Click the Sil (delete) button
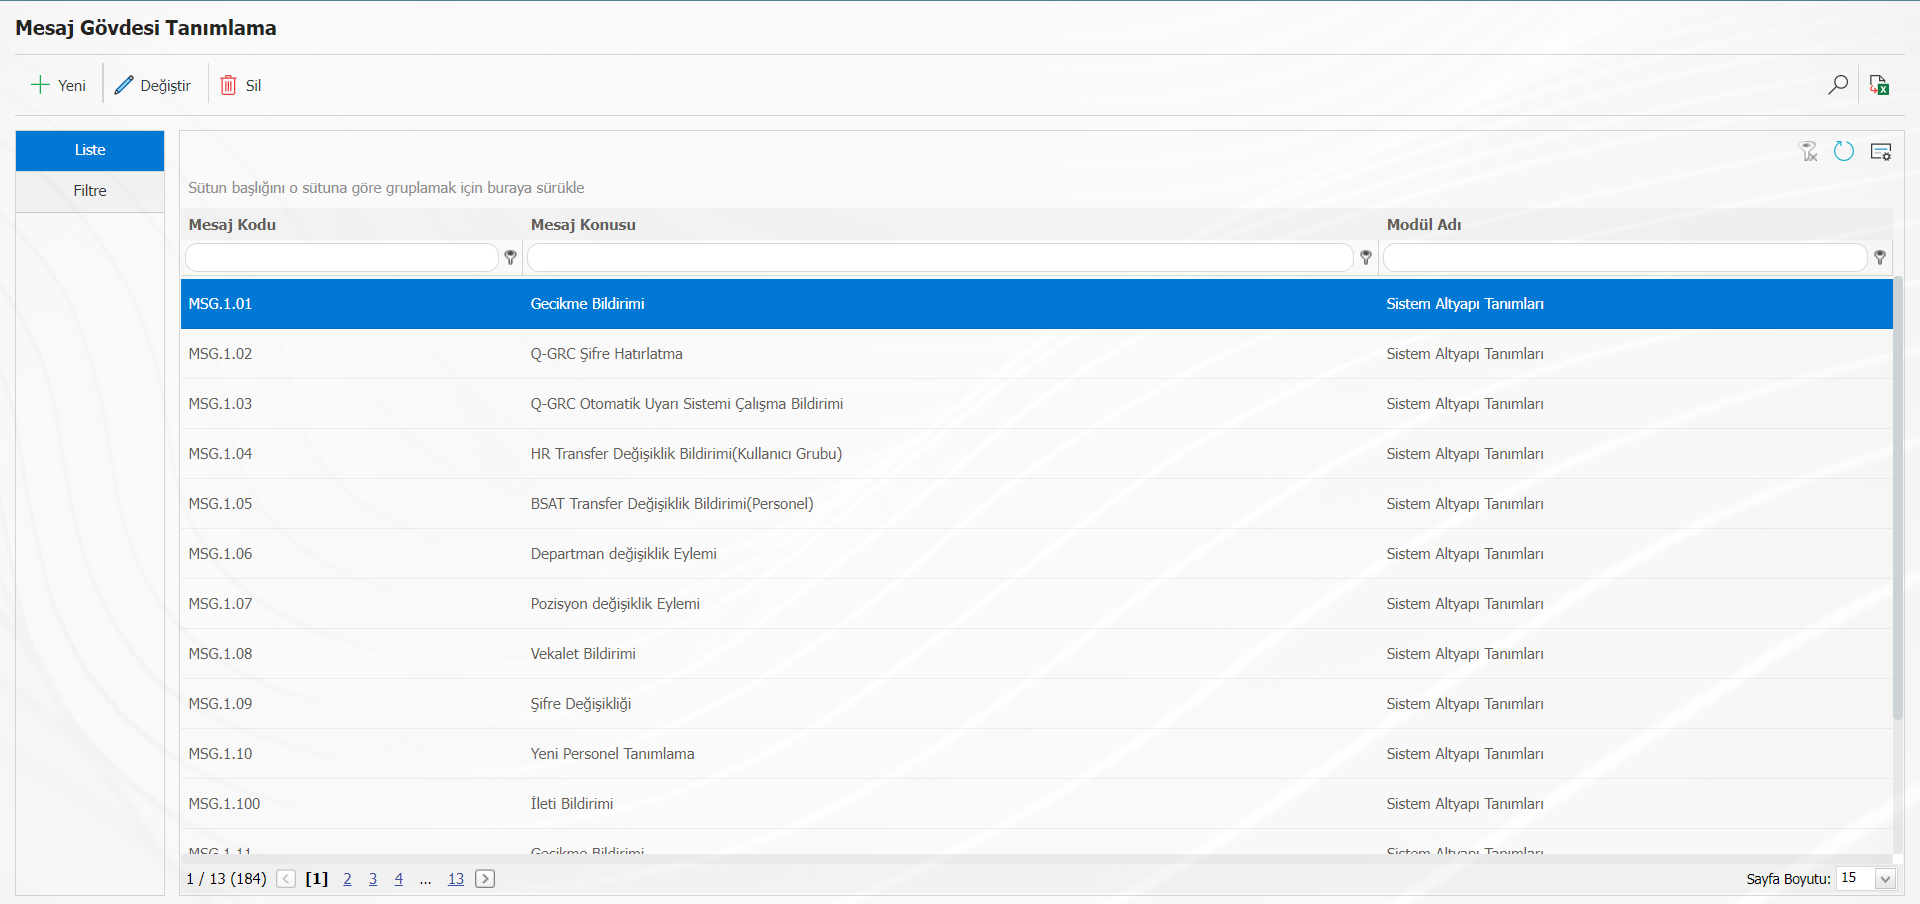 (241, 85)
